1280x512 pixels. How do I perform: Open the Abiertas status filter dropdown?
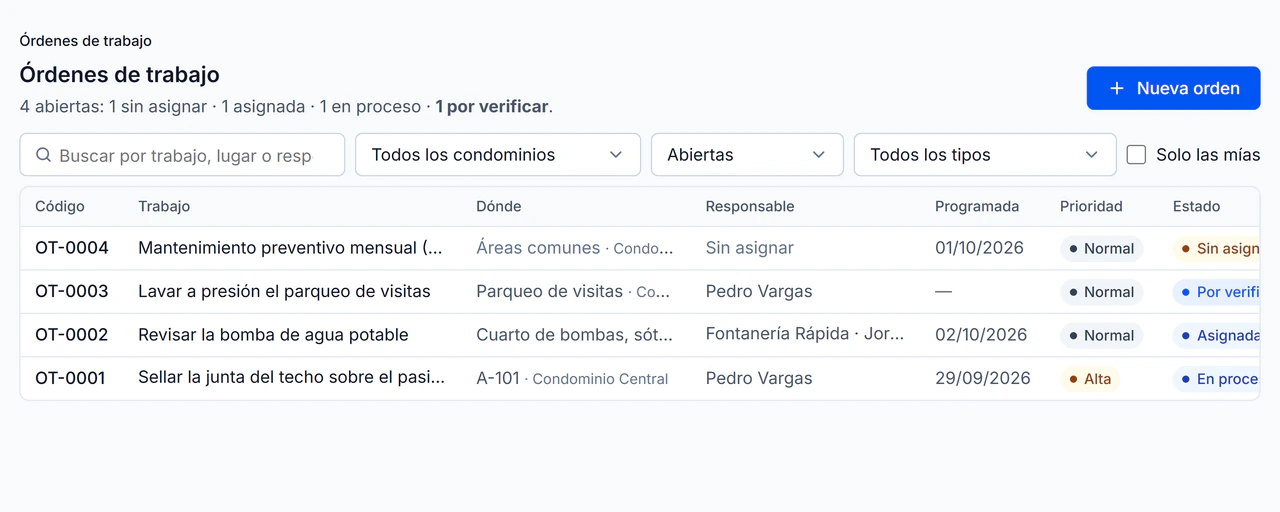747,155
